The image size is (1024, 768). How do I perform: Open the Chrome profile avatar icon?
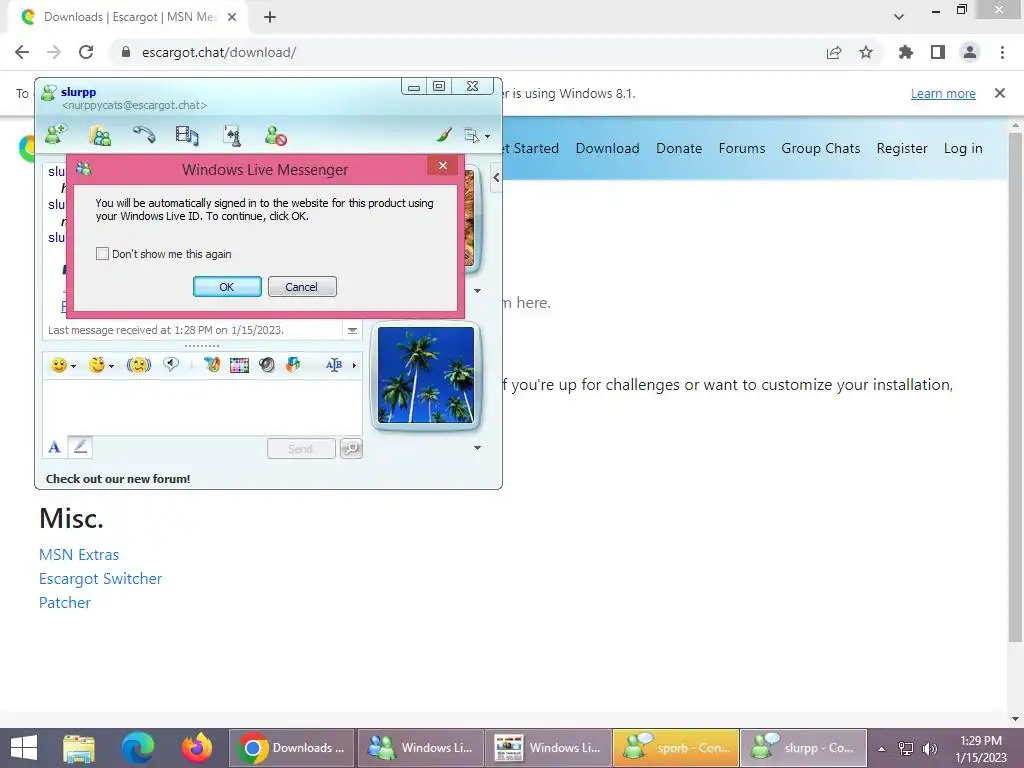970,52
